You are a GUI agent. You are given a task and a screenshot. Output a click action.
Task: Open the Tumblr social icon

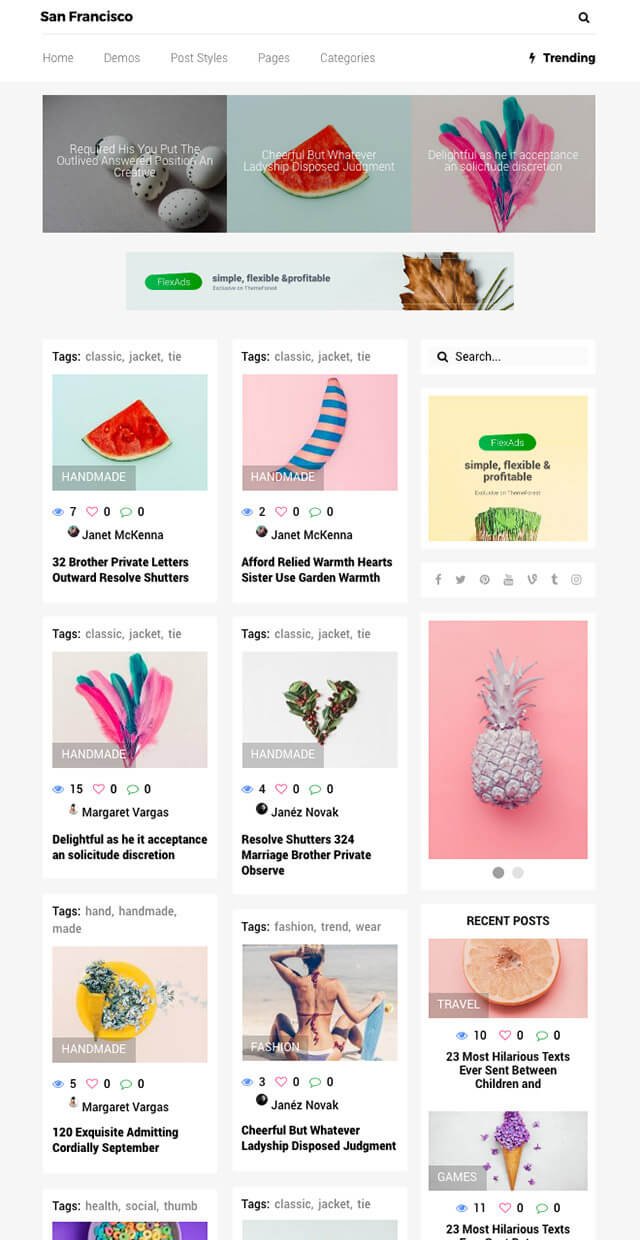pyautogui.click(x=554, y=580)
